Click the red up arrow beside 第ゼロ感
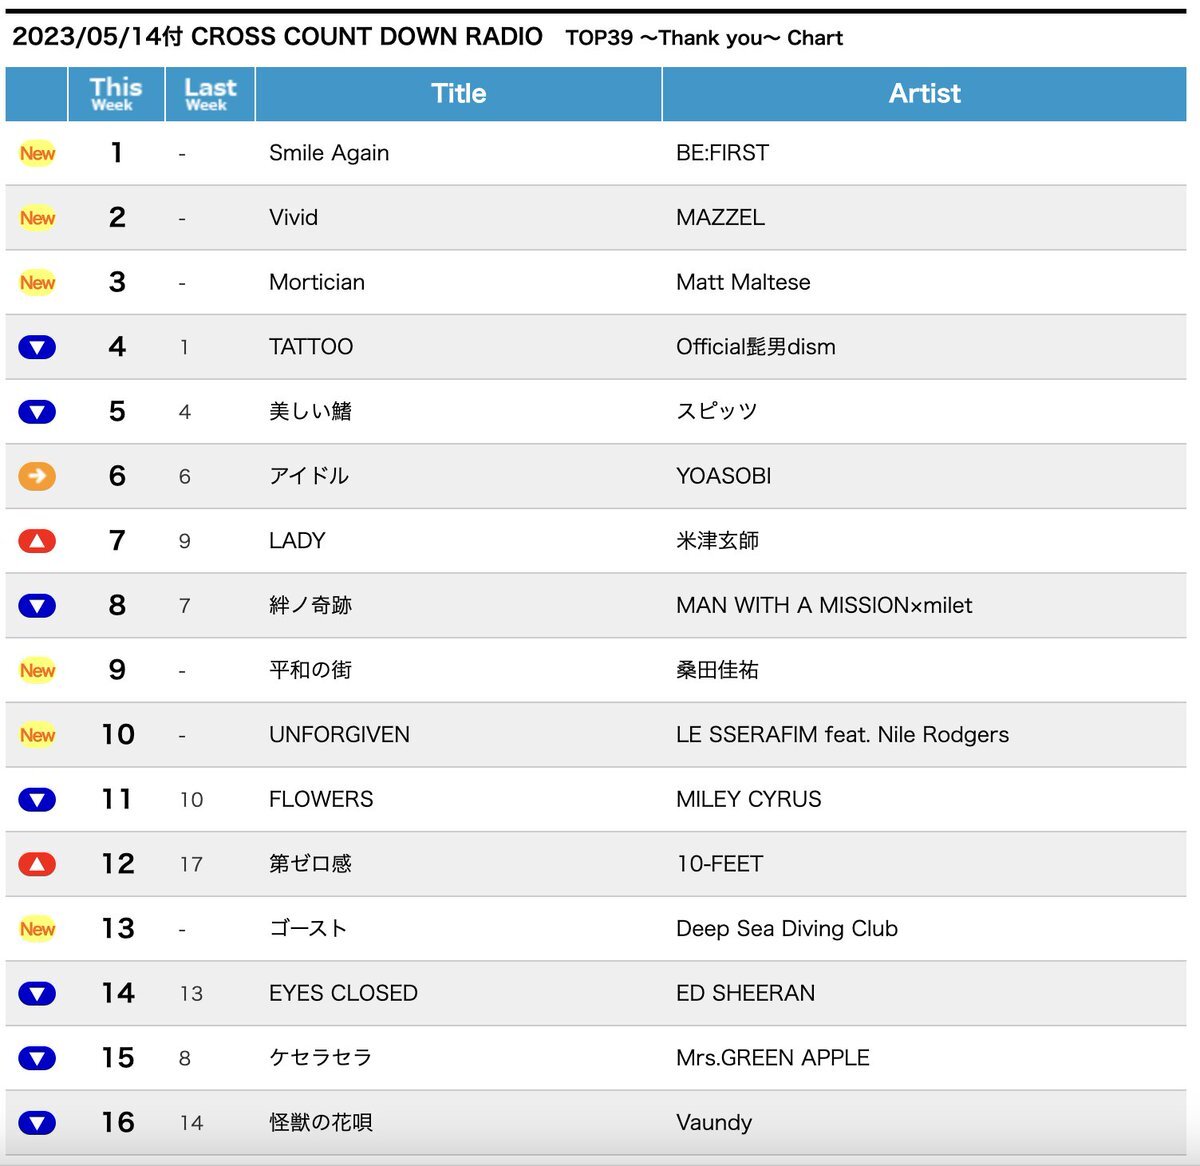 point(37,864)
